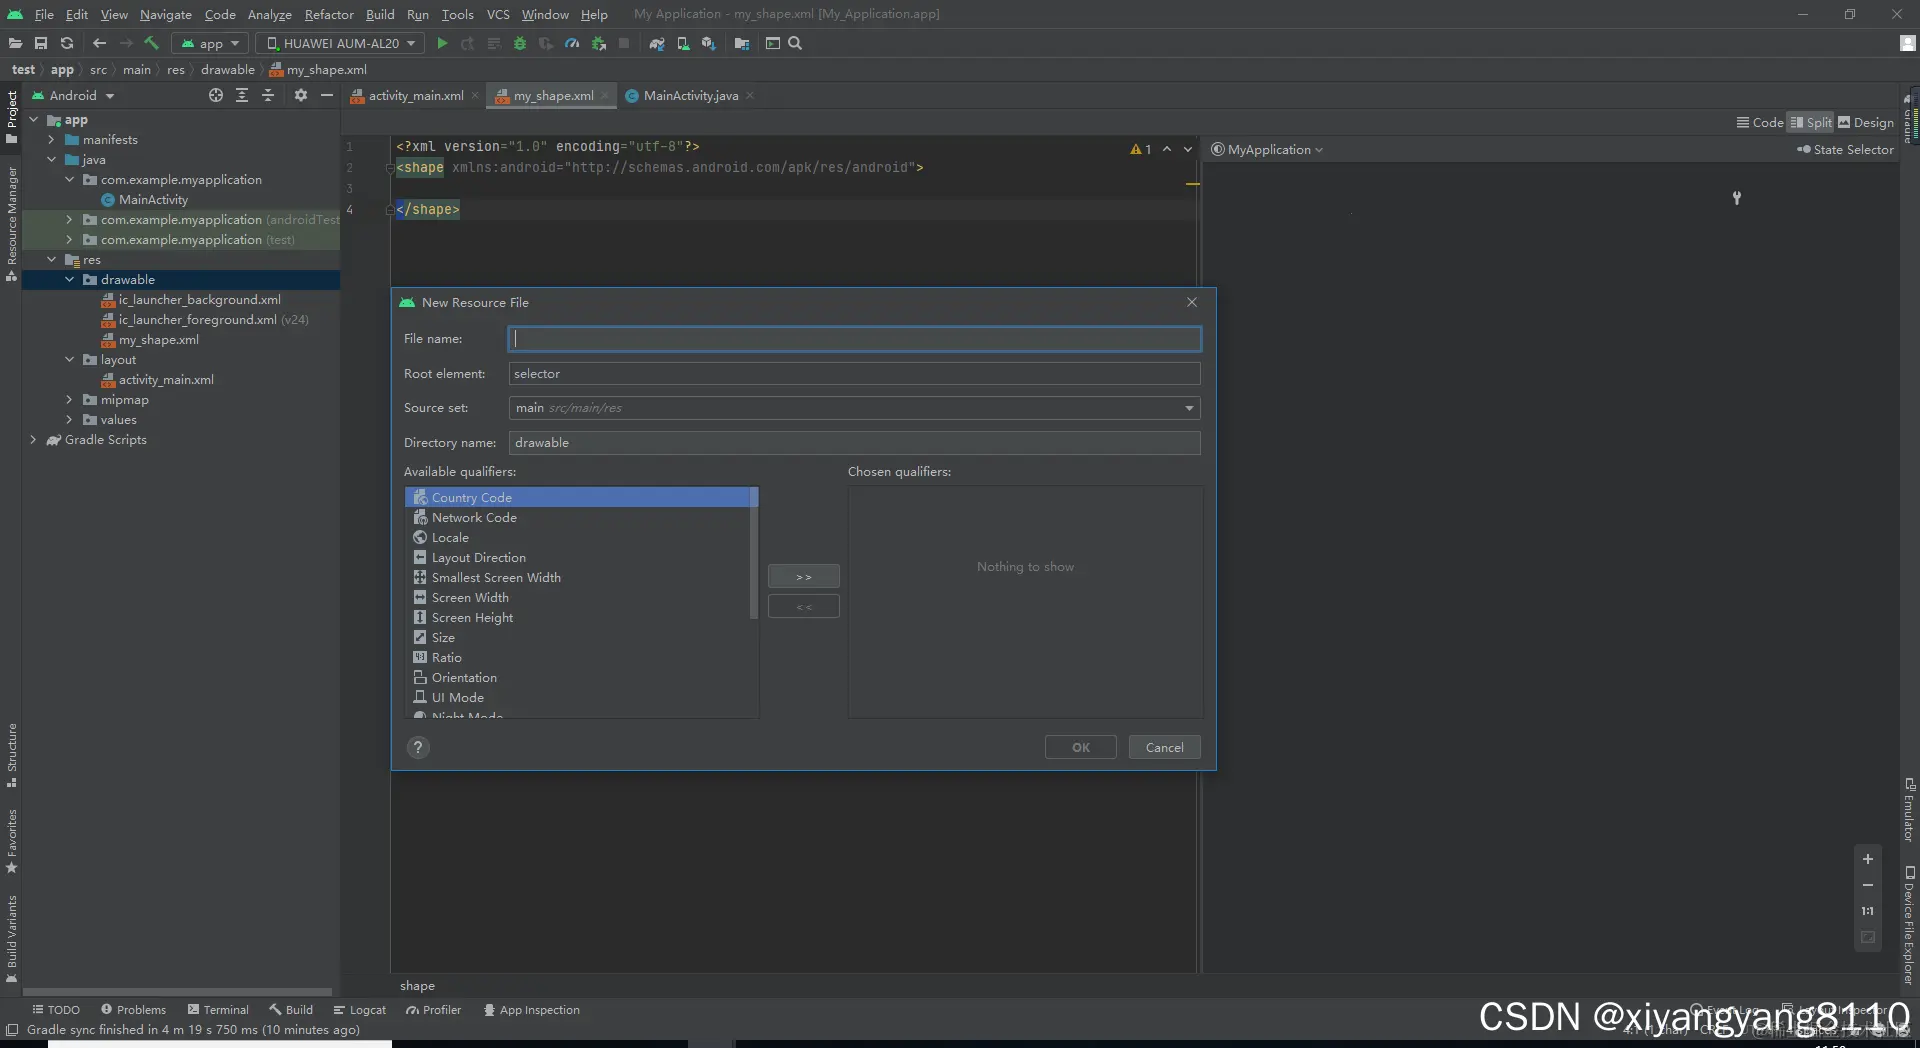Screen dimensions: 1920x1048
Task: Close the New Resource File dialog
Action: (x=1192, y=302)
